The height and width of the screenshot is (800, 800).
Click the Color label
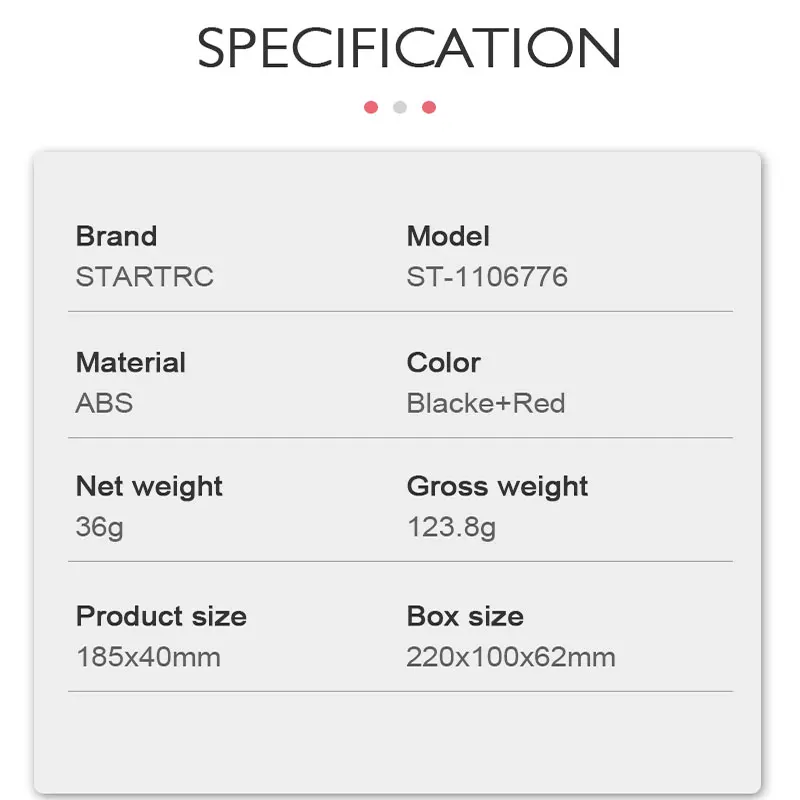(444, 362)
